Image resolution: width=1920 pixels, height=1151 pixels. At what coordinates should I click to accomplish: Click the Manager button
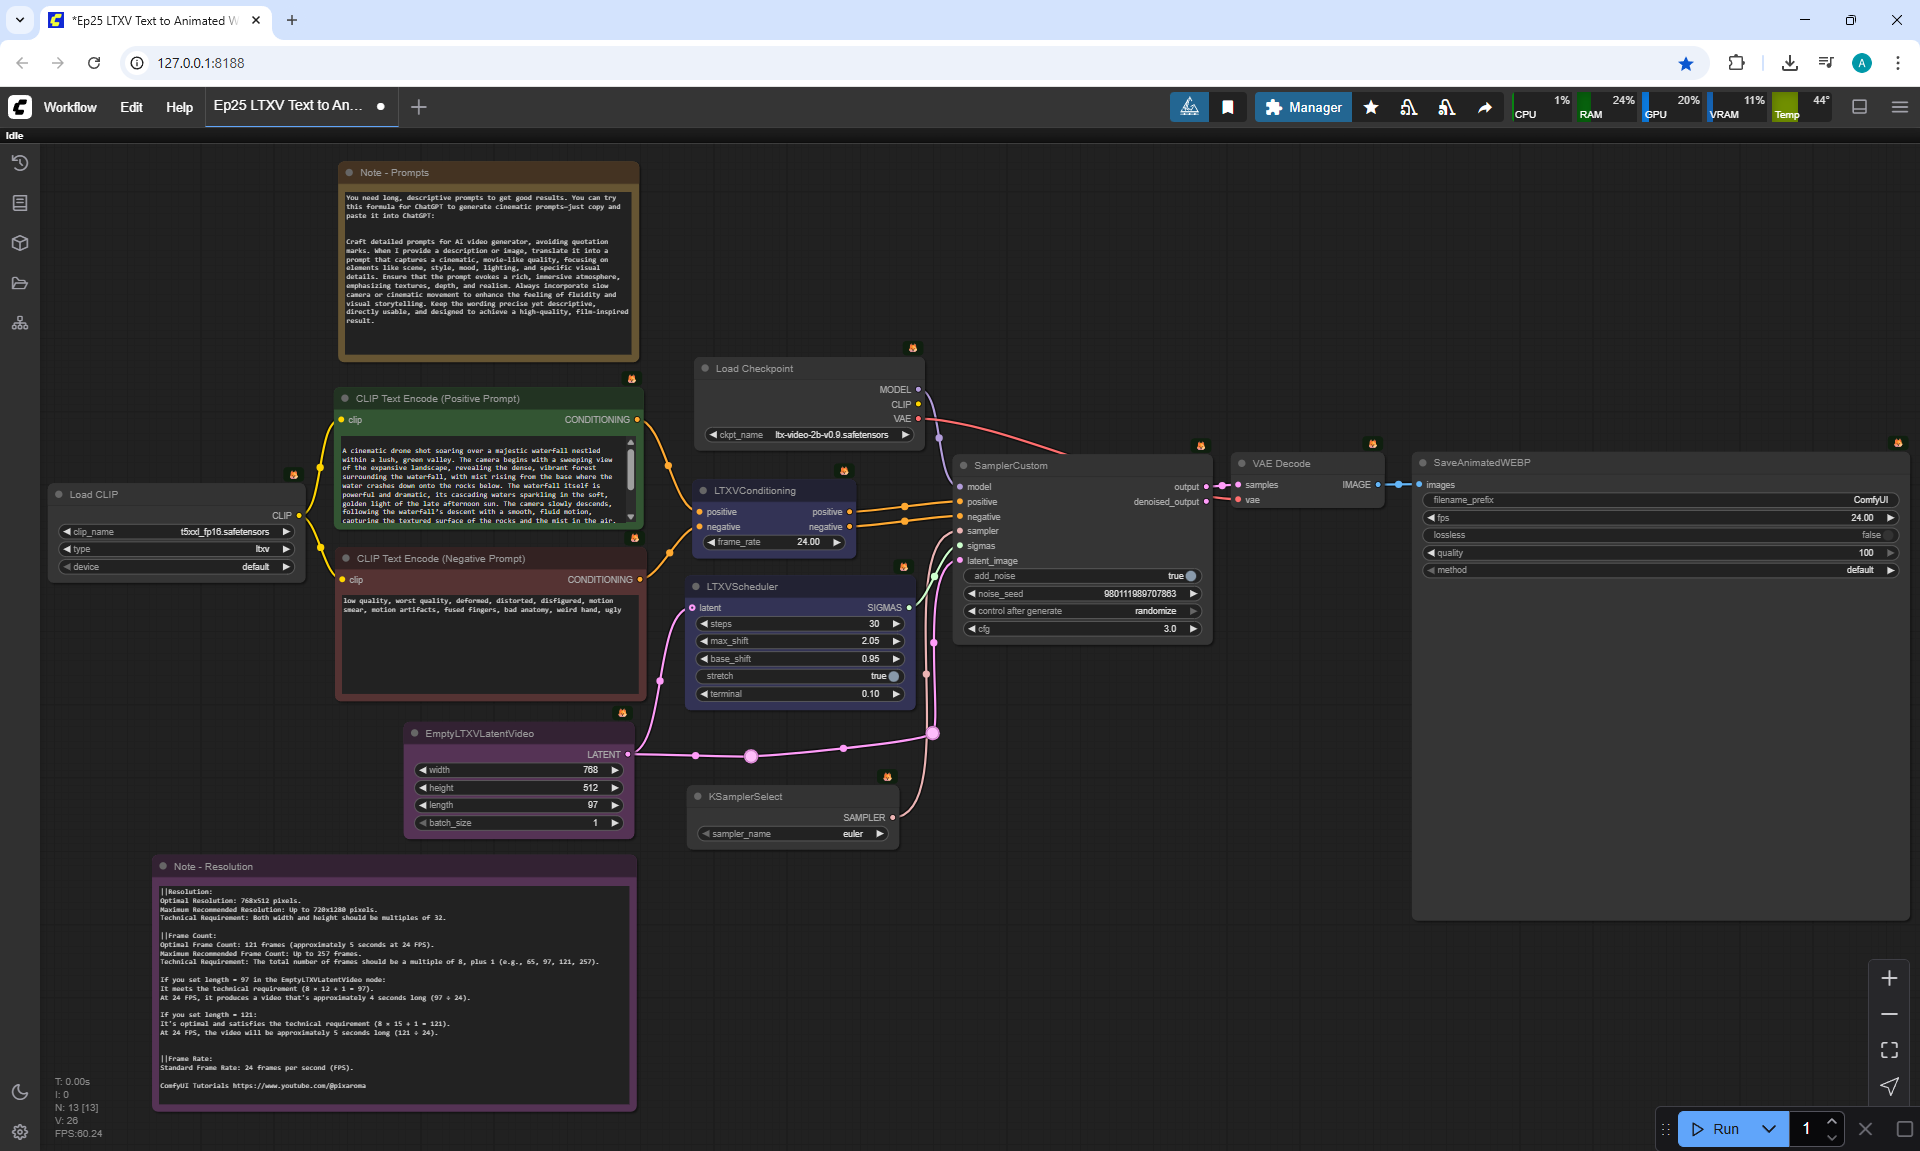coord(1303,107)
